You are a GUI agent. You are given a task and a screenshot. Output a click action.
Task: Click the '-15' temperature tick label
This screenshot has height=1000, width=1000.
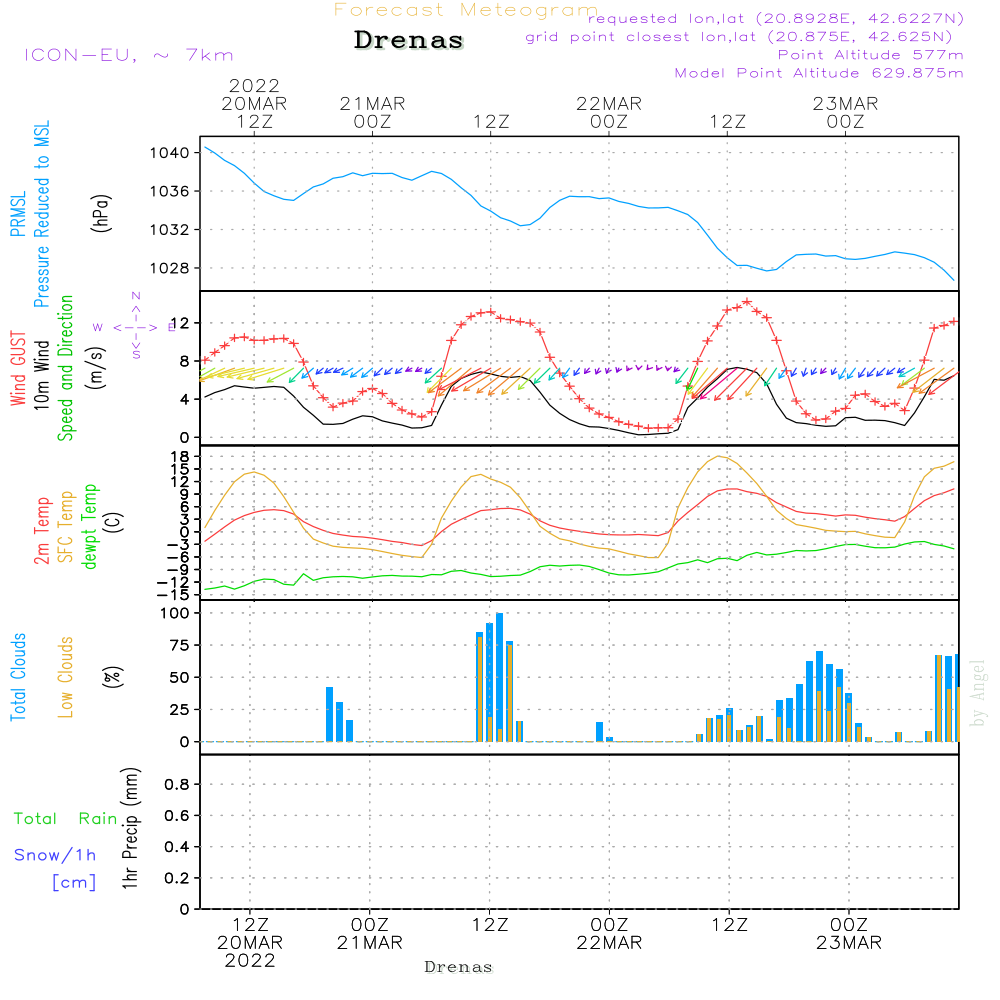(x=173, y=595)
